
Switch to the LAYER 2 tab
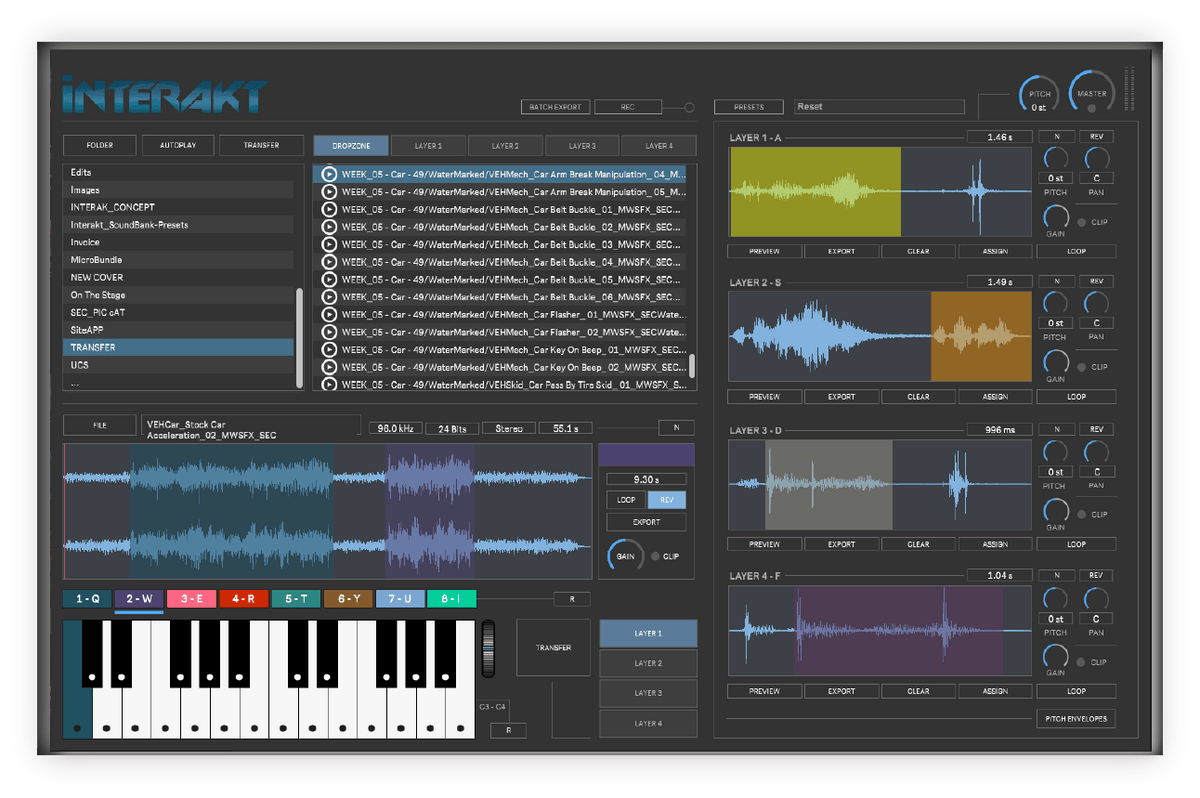(505, 146)
